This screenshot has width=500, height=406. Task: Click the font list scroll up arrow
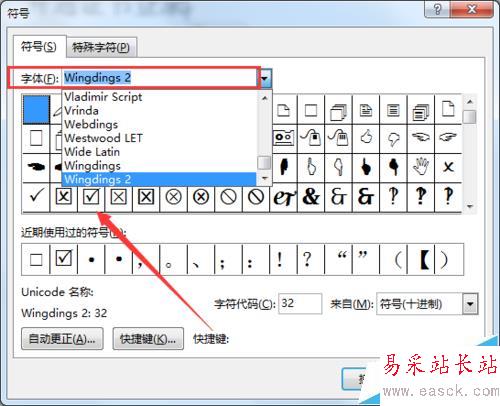pyautogui.click(x=265, y=98)
